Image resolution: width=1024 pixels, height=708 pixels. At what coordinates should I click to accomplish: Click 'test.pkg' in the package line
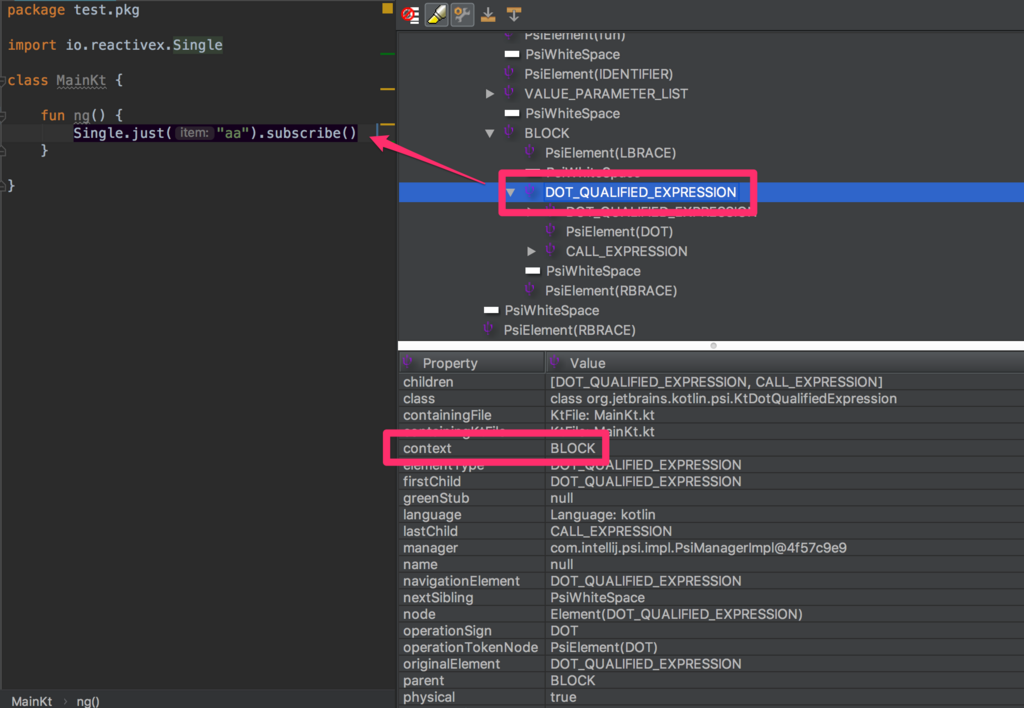[106, 10]
